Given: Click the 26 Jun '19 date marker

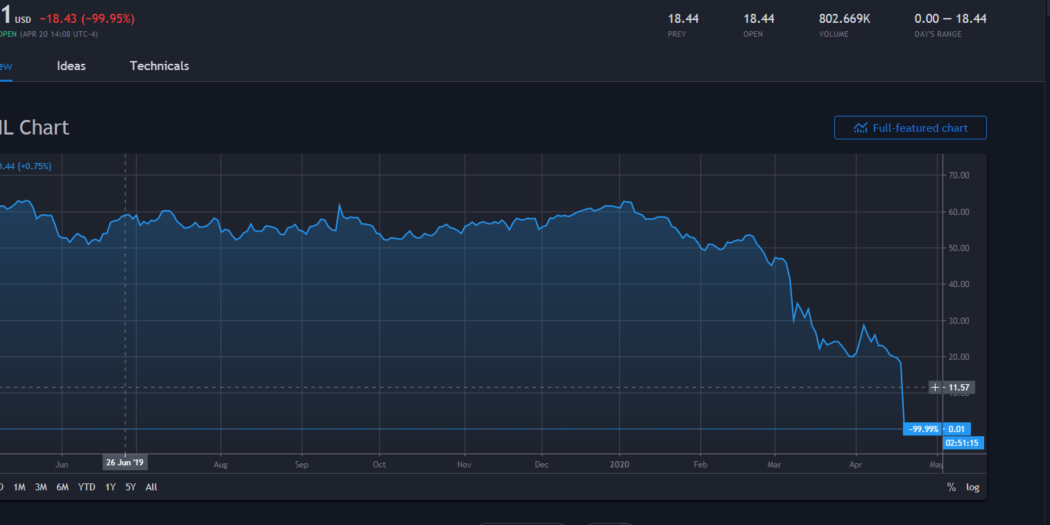Looking at the screenshot, I should tap(126, 462).
